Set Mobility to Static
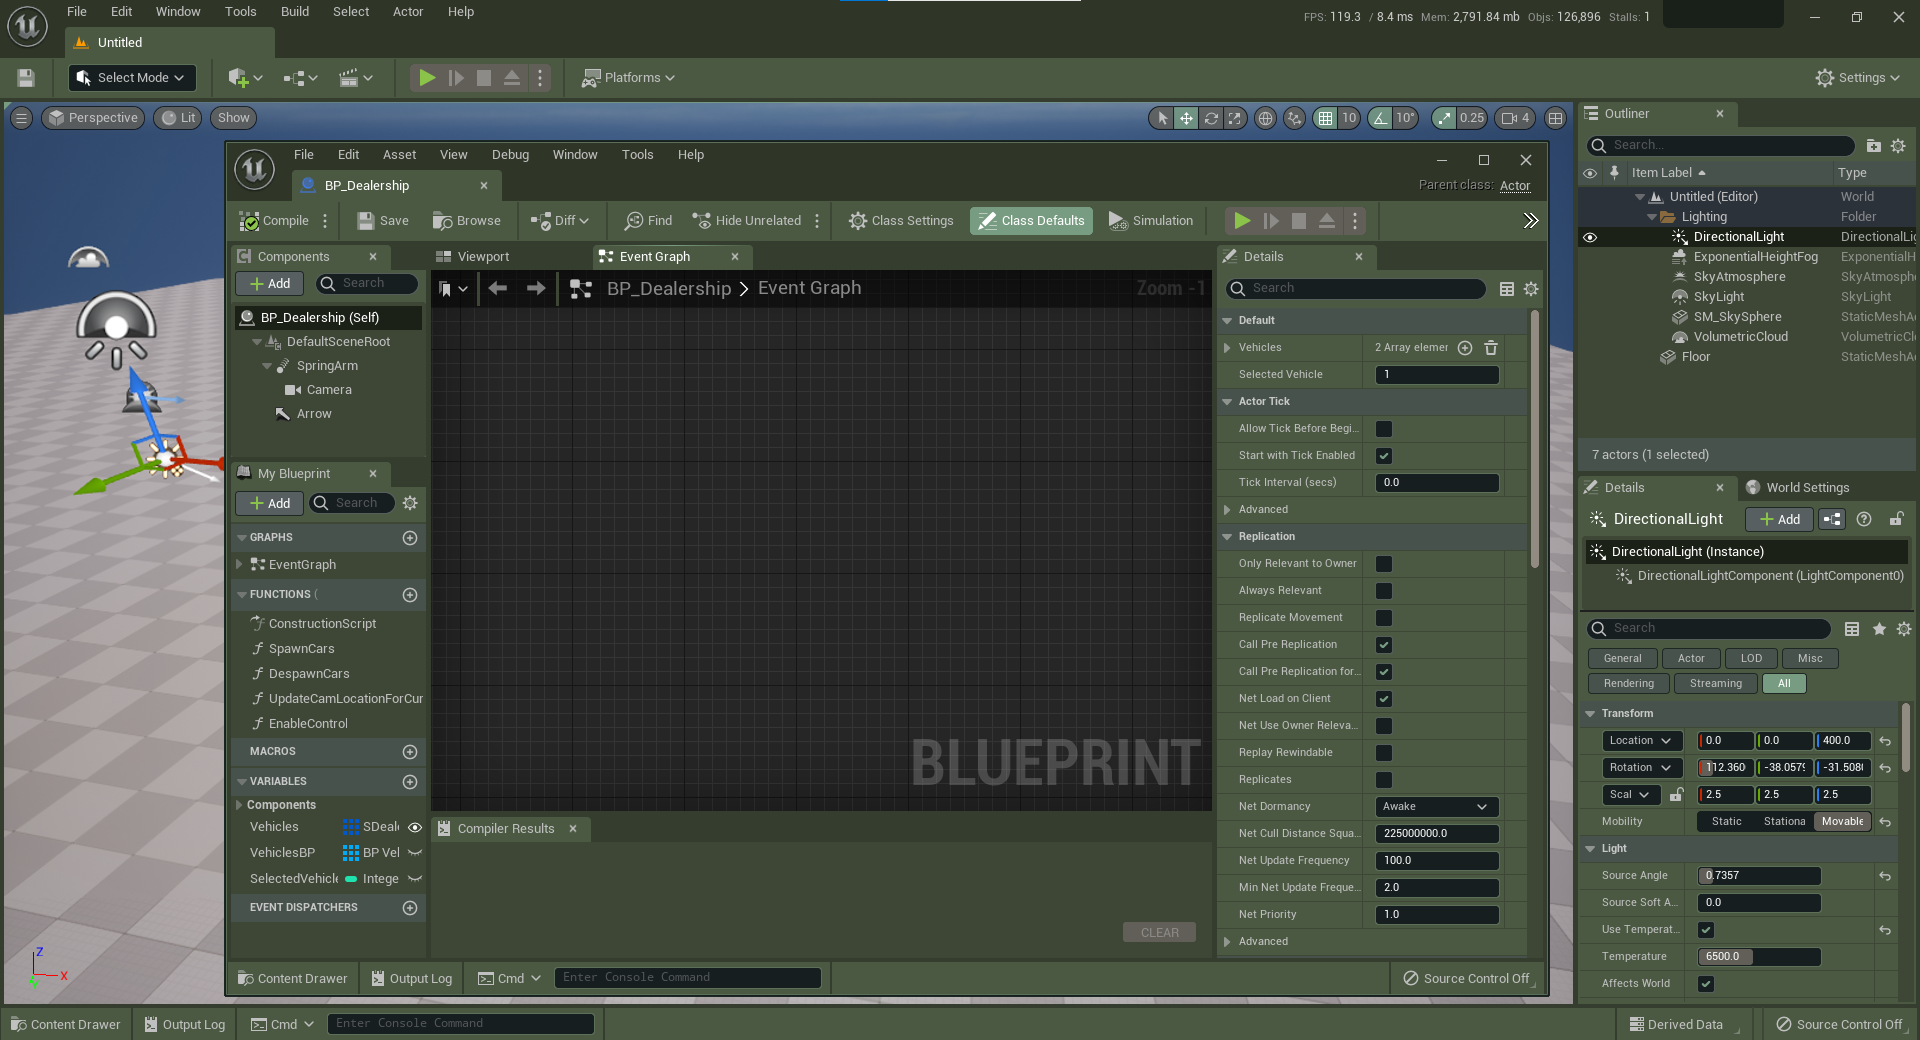Screen dimensions: 1920x1040 [x=1726, y=822]
